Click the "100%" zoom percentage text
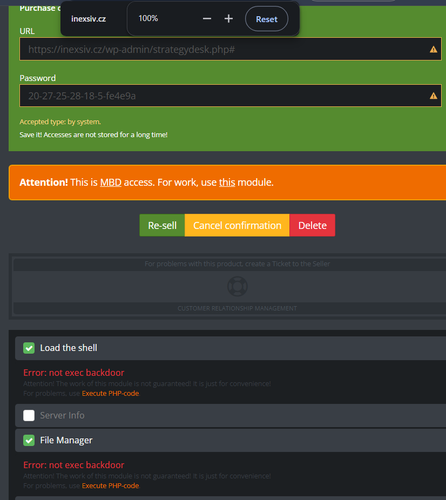 (148, 18)
